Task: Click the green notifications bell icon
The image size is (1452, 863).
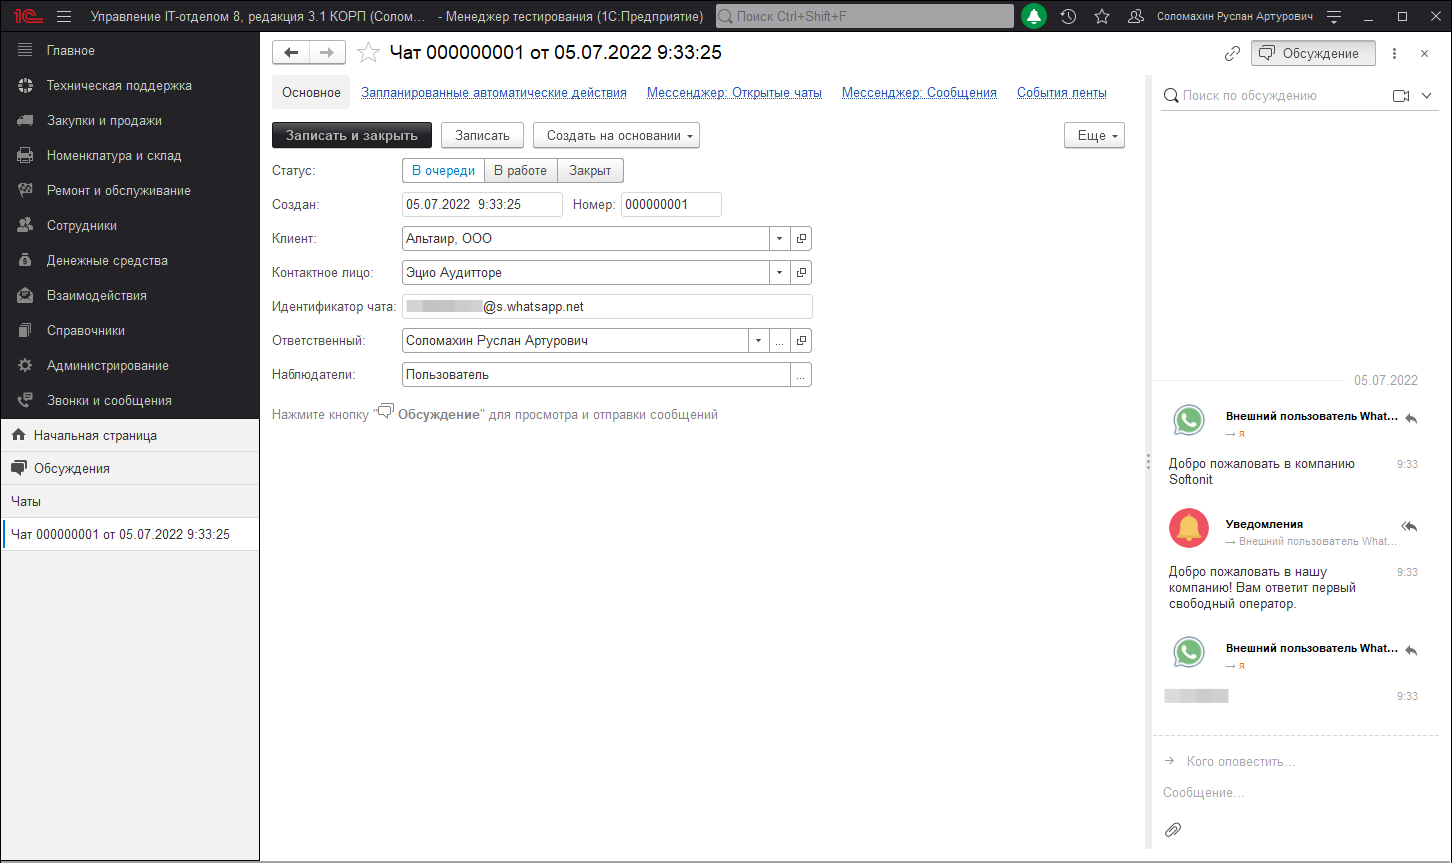Action: coord(1034,16)
